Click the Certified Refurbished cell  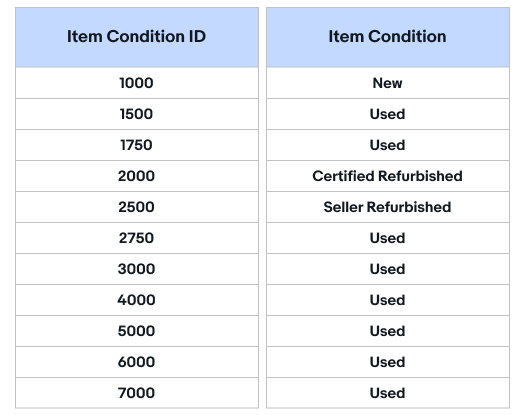click(388, 176)
